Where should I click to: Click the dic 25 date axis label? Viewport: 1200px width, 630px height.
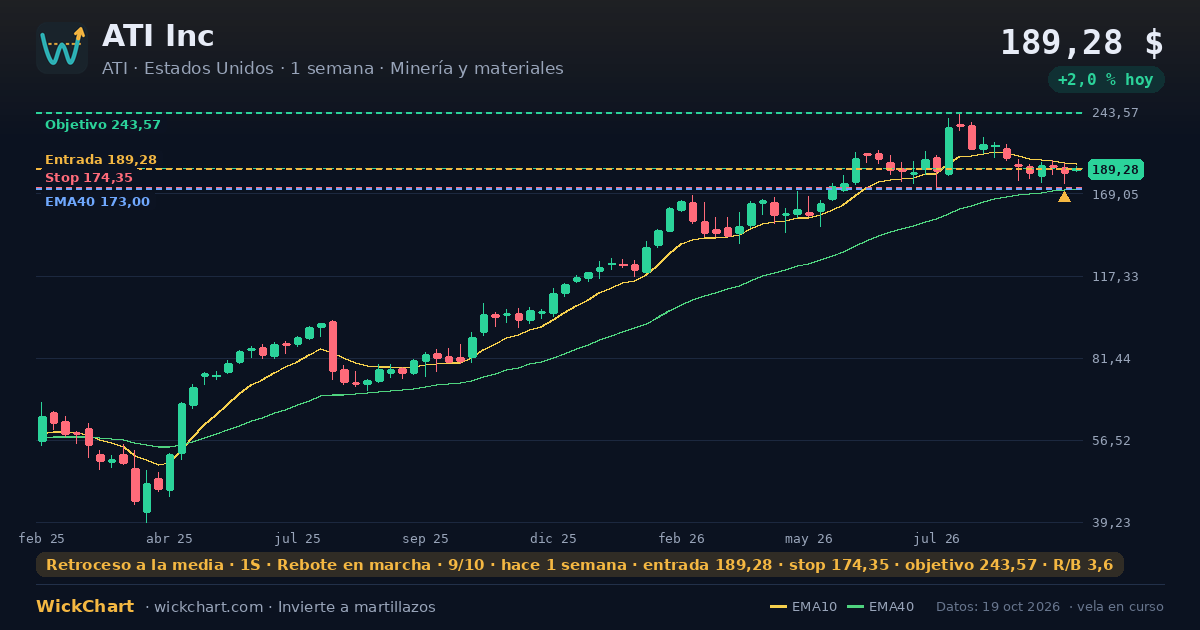pos(554,538)
